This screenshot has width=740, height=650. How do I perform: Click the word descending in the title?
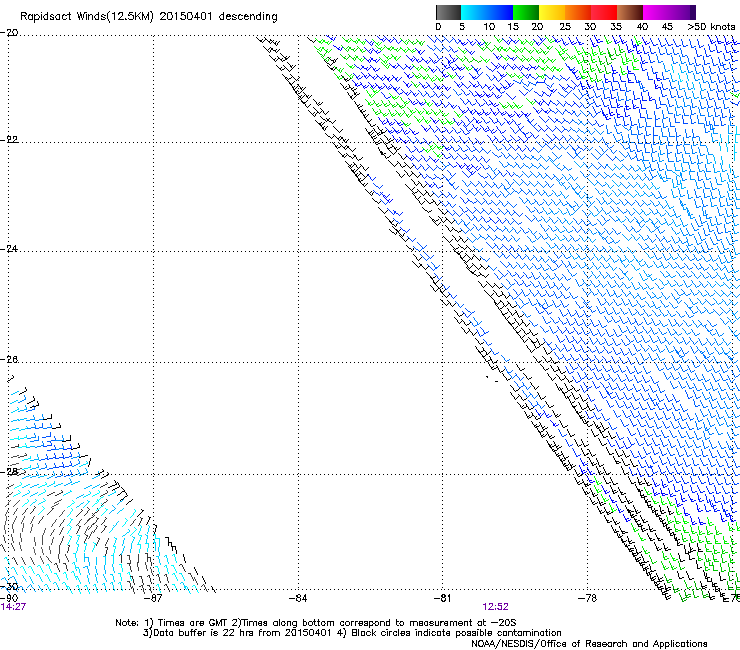[x=248, y=17]
